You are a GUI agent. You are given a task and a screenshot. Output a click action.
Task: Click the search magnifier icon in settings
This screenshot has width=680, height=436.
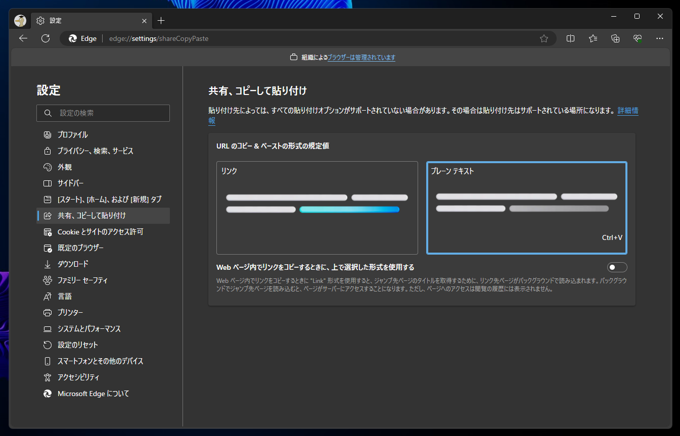click(48, 113)
